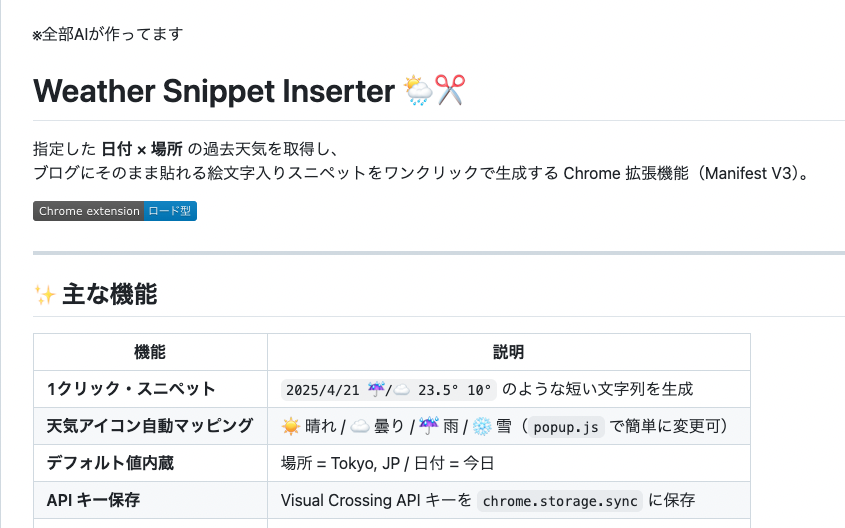This screenshot has height=528, width=845.
Task: Click the 天気アイコン自動マッピング cell
Action: 150,426
